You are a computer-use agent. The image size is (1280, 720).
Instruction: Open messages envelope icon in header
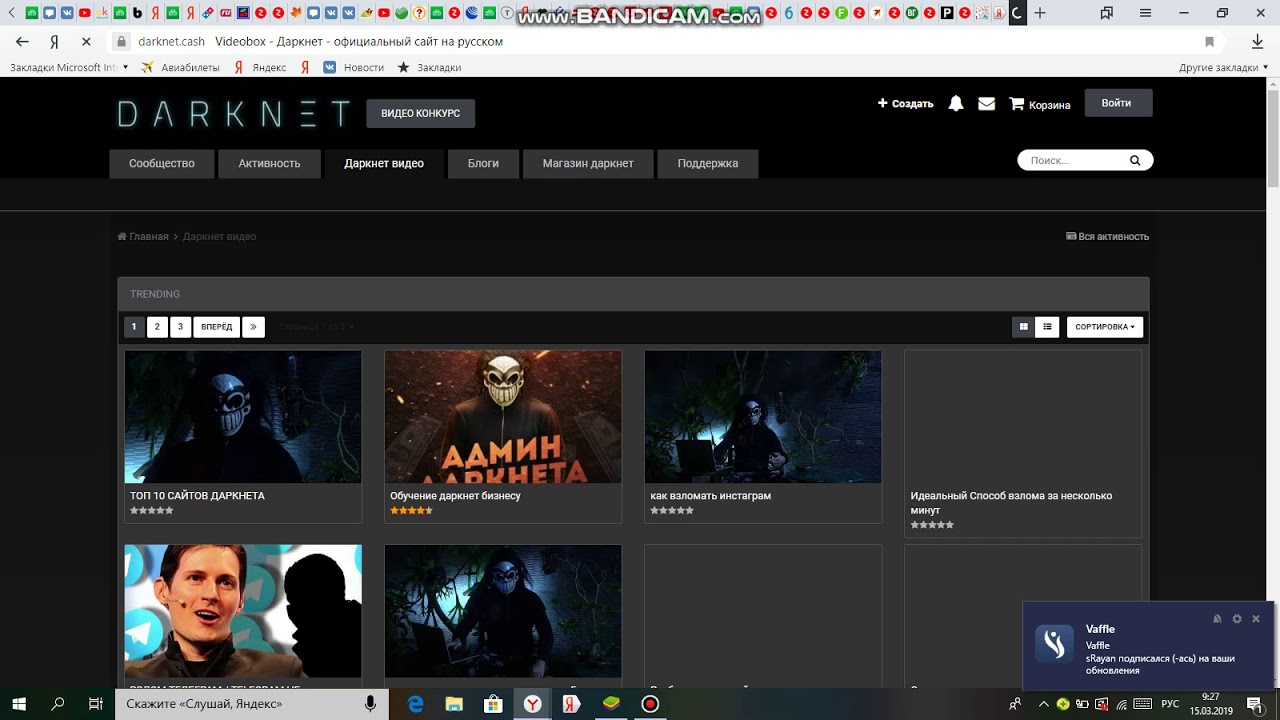(x=986, y=104)
